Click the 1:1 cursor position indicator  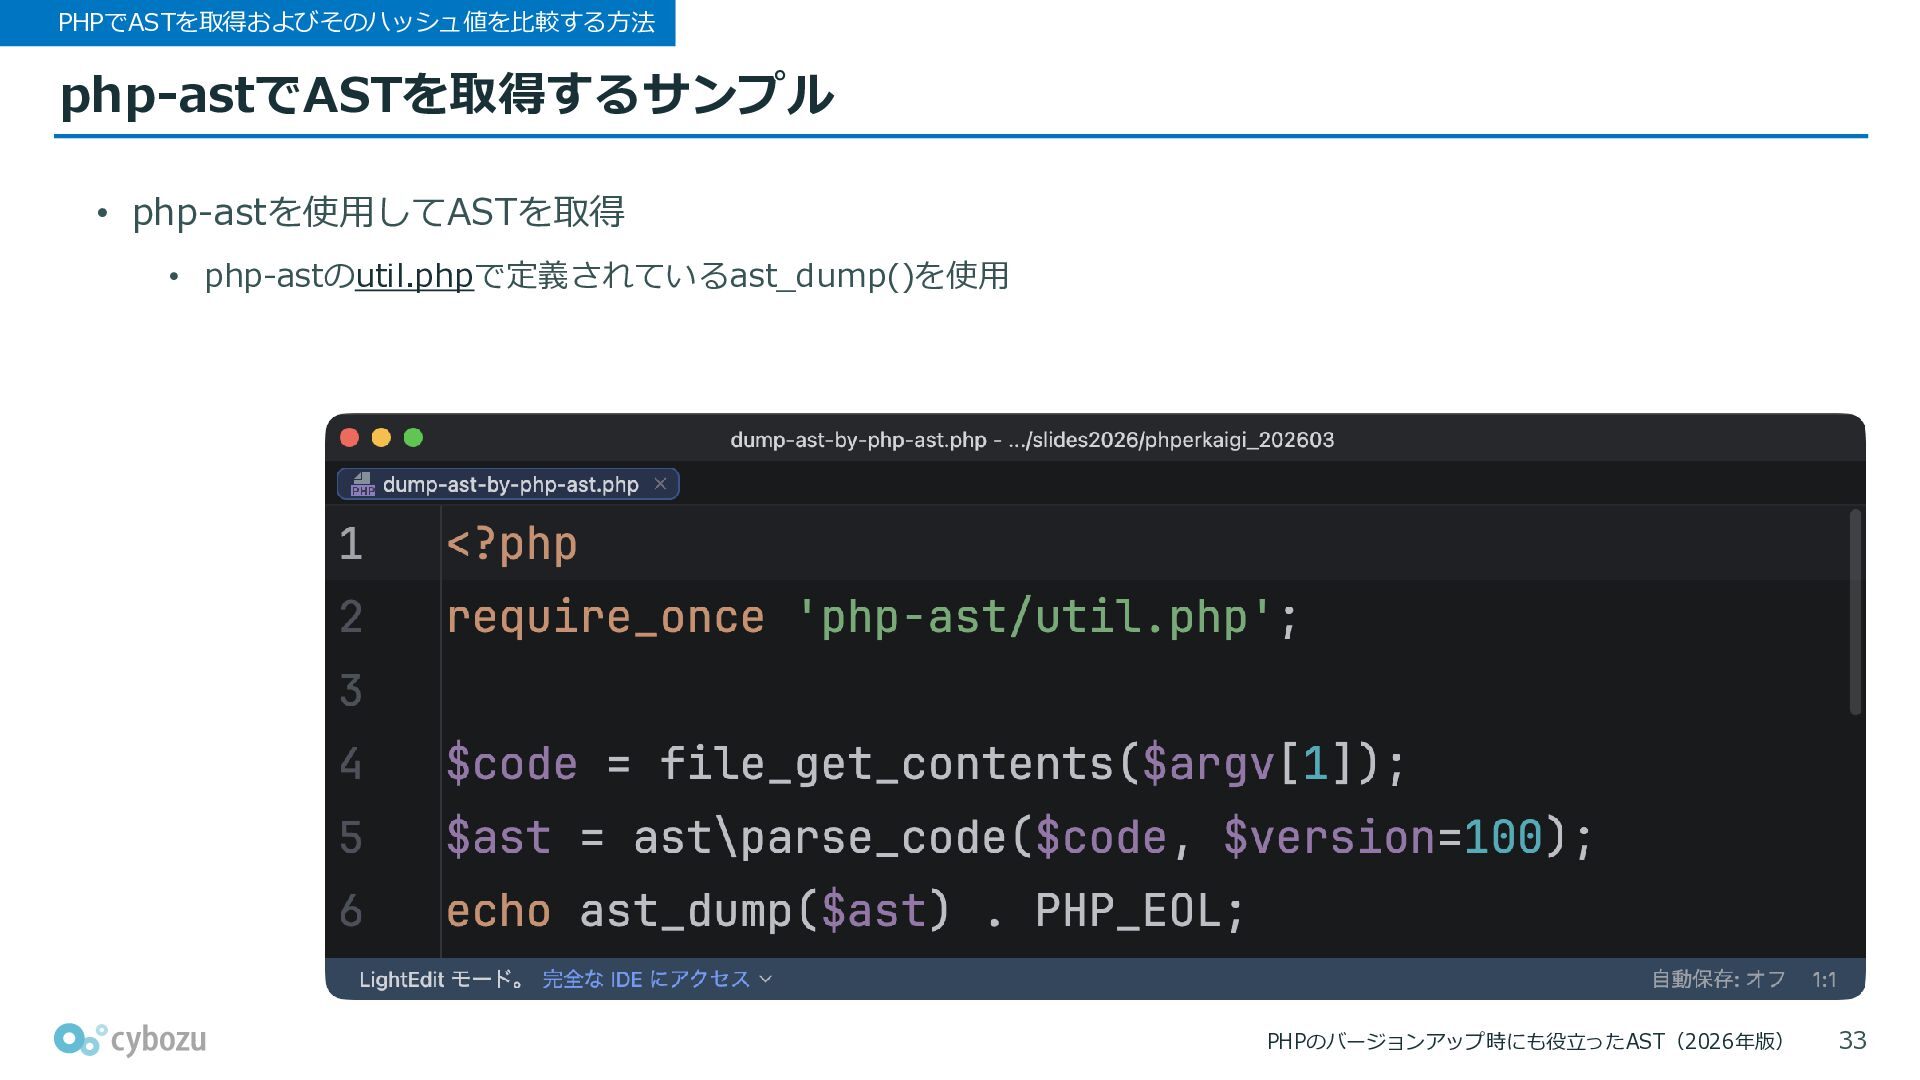coord(1824,979)
